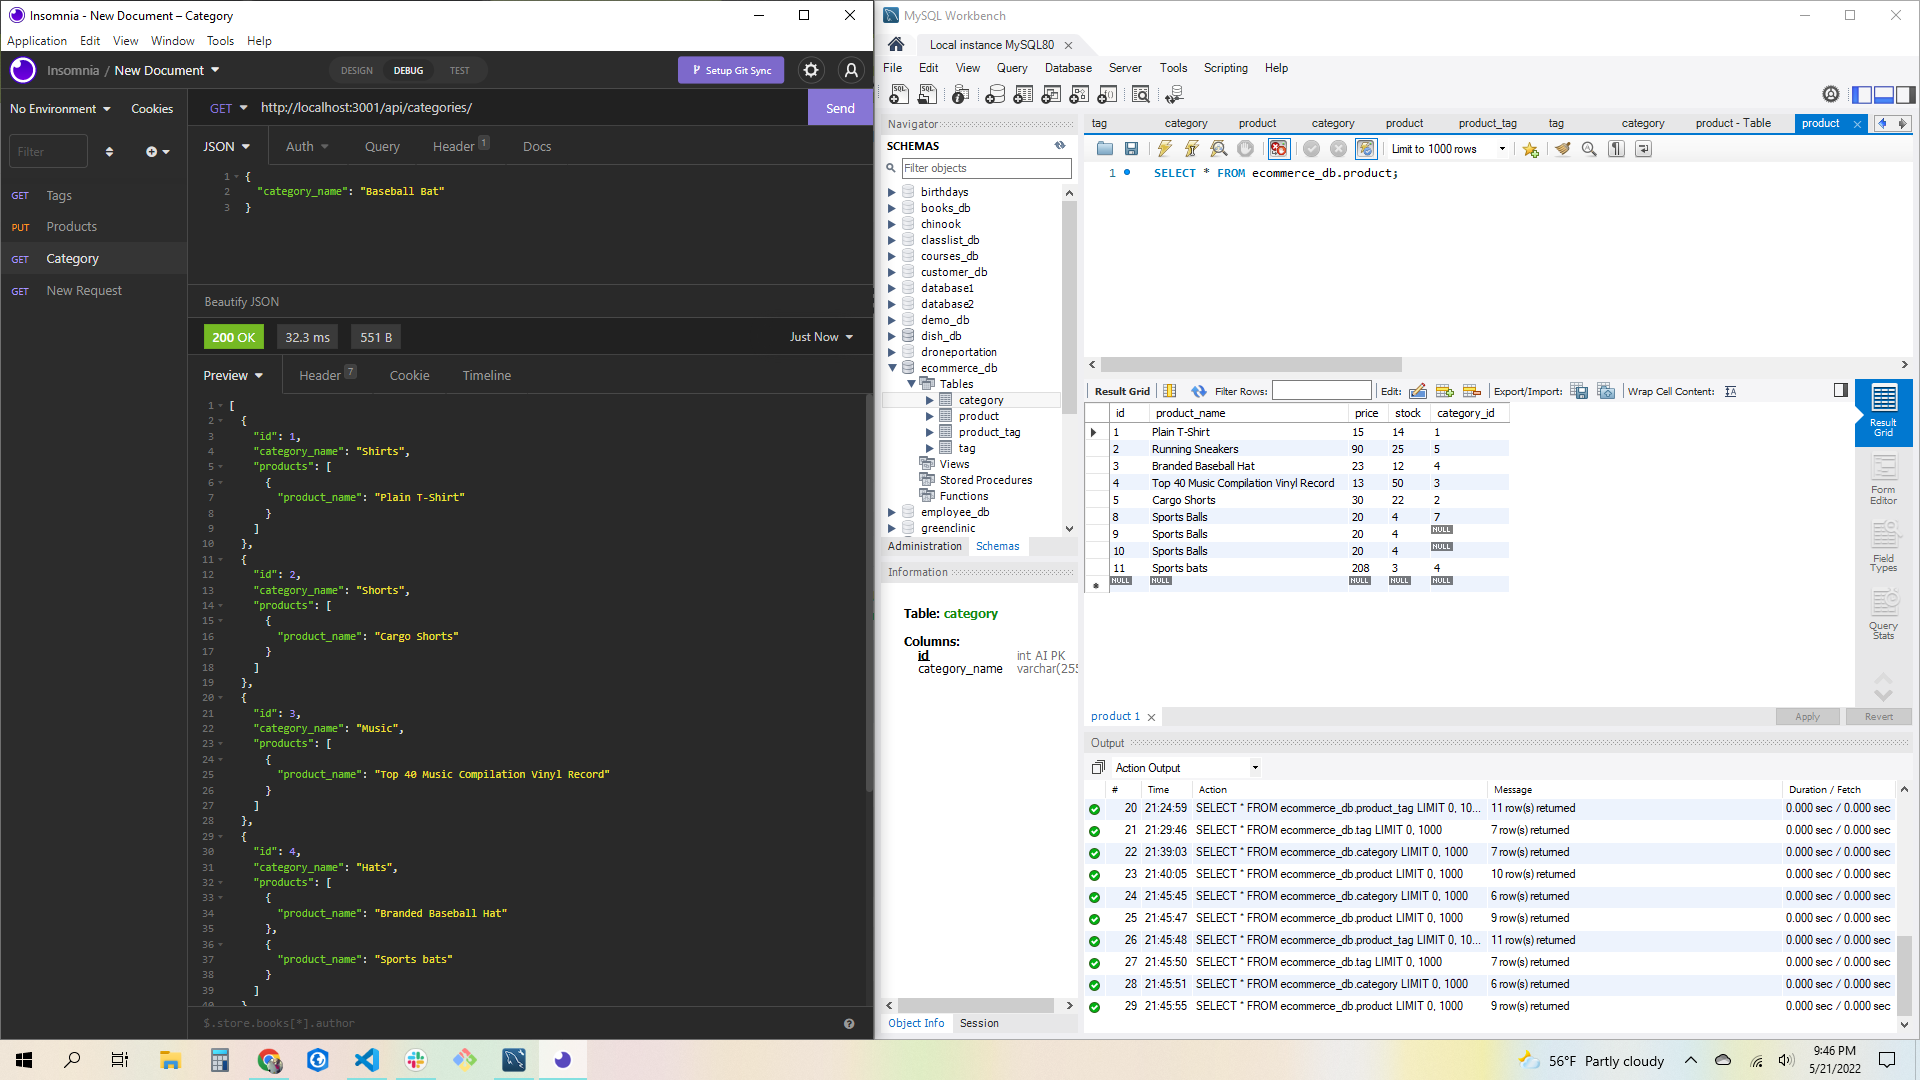
Task: Click the Filter Rows input field
Action: (x=1322, y=390)
